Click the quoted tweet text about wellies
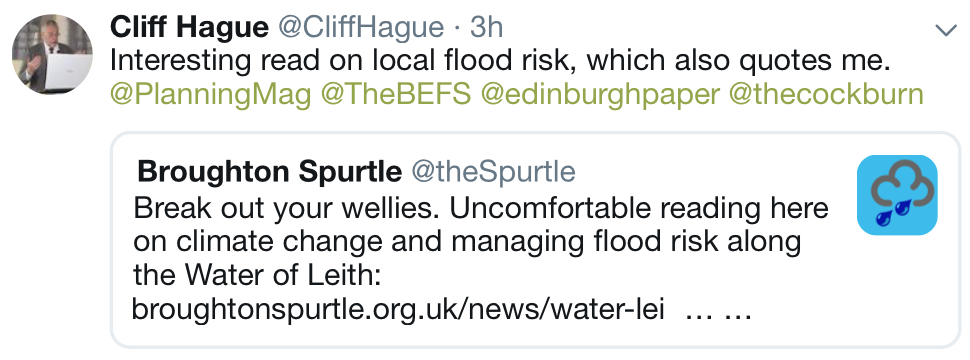Screen dimensions: 970x360 pos(481,259)
